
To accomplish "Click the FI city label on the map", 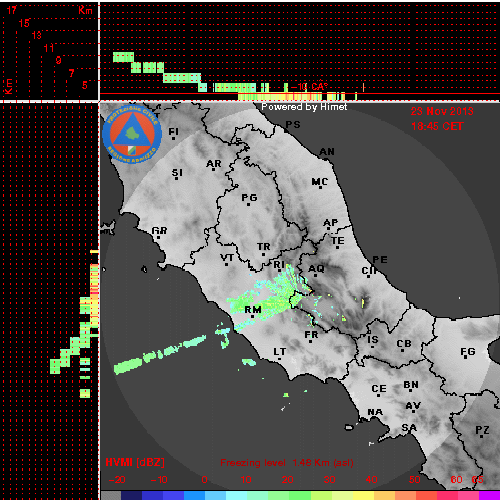I will click(x=173, y=132).
